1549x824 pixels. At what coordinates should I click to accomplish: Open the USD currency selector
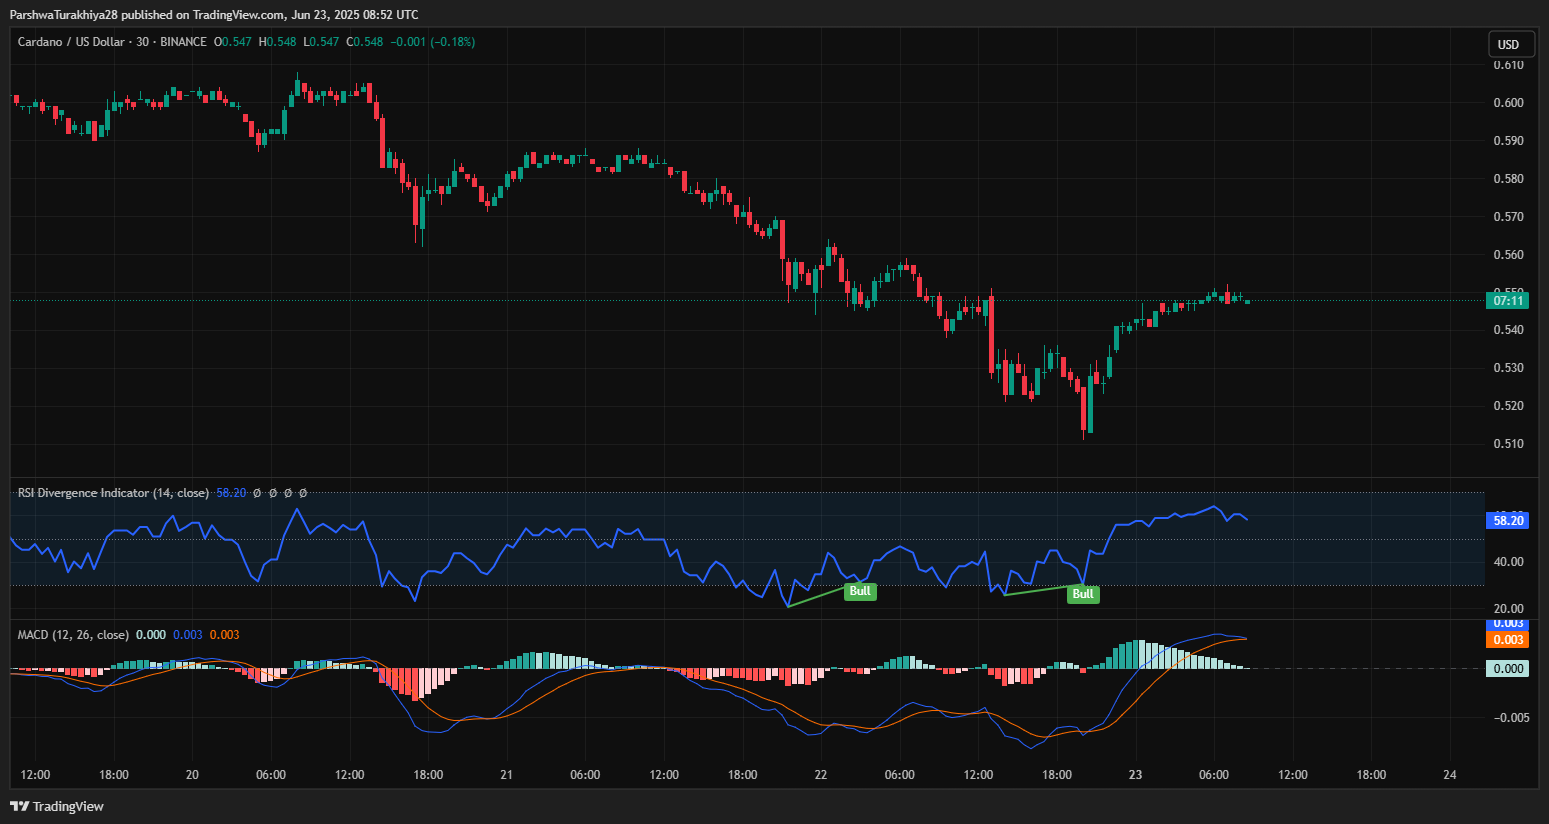(1508, 44)
